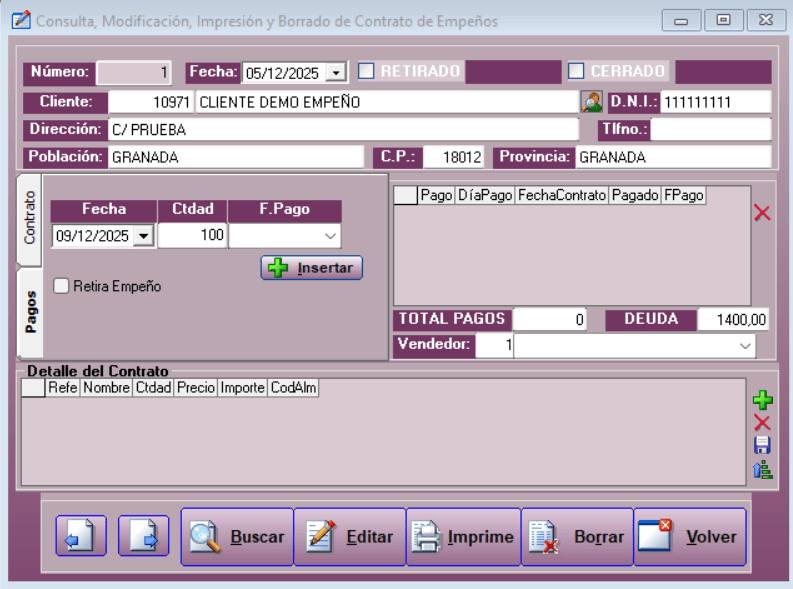Expand the F.Pago payment method dropdown
Image resolution: width=793 pixels, height=589 pixels.
331,236
